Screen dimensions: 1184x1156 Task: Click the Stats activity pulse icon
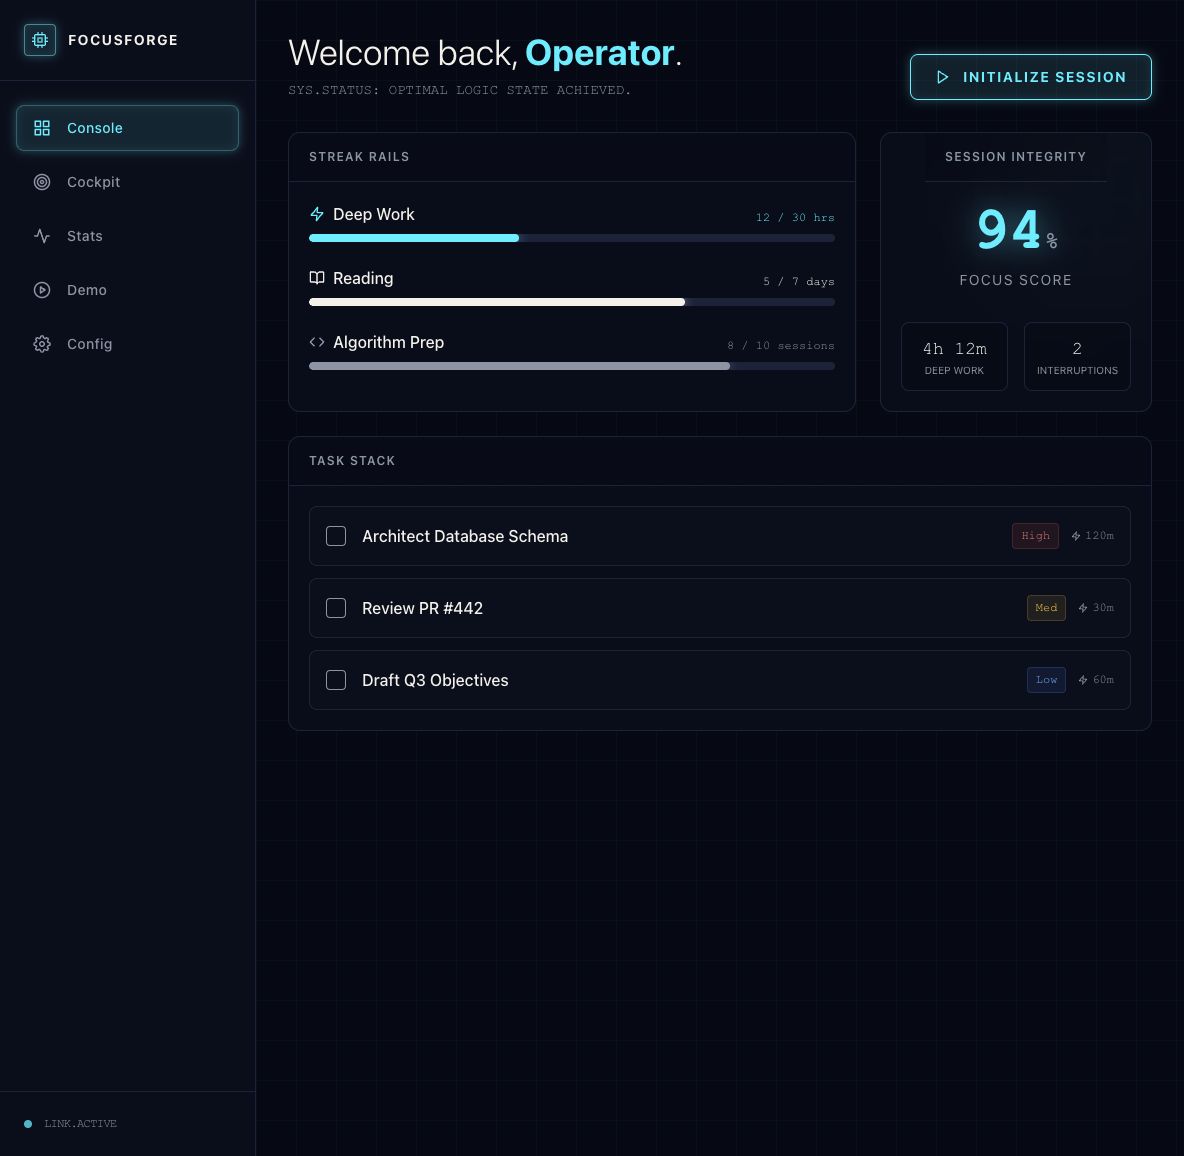[x=42, y=236]
